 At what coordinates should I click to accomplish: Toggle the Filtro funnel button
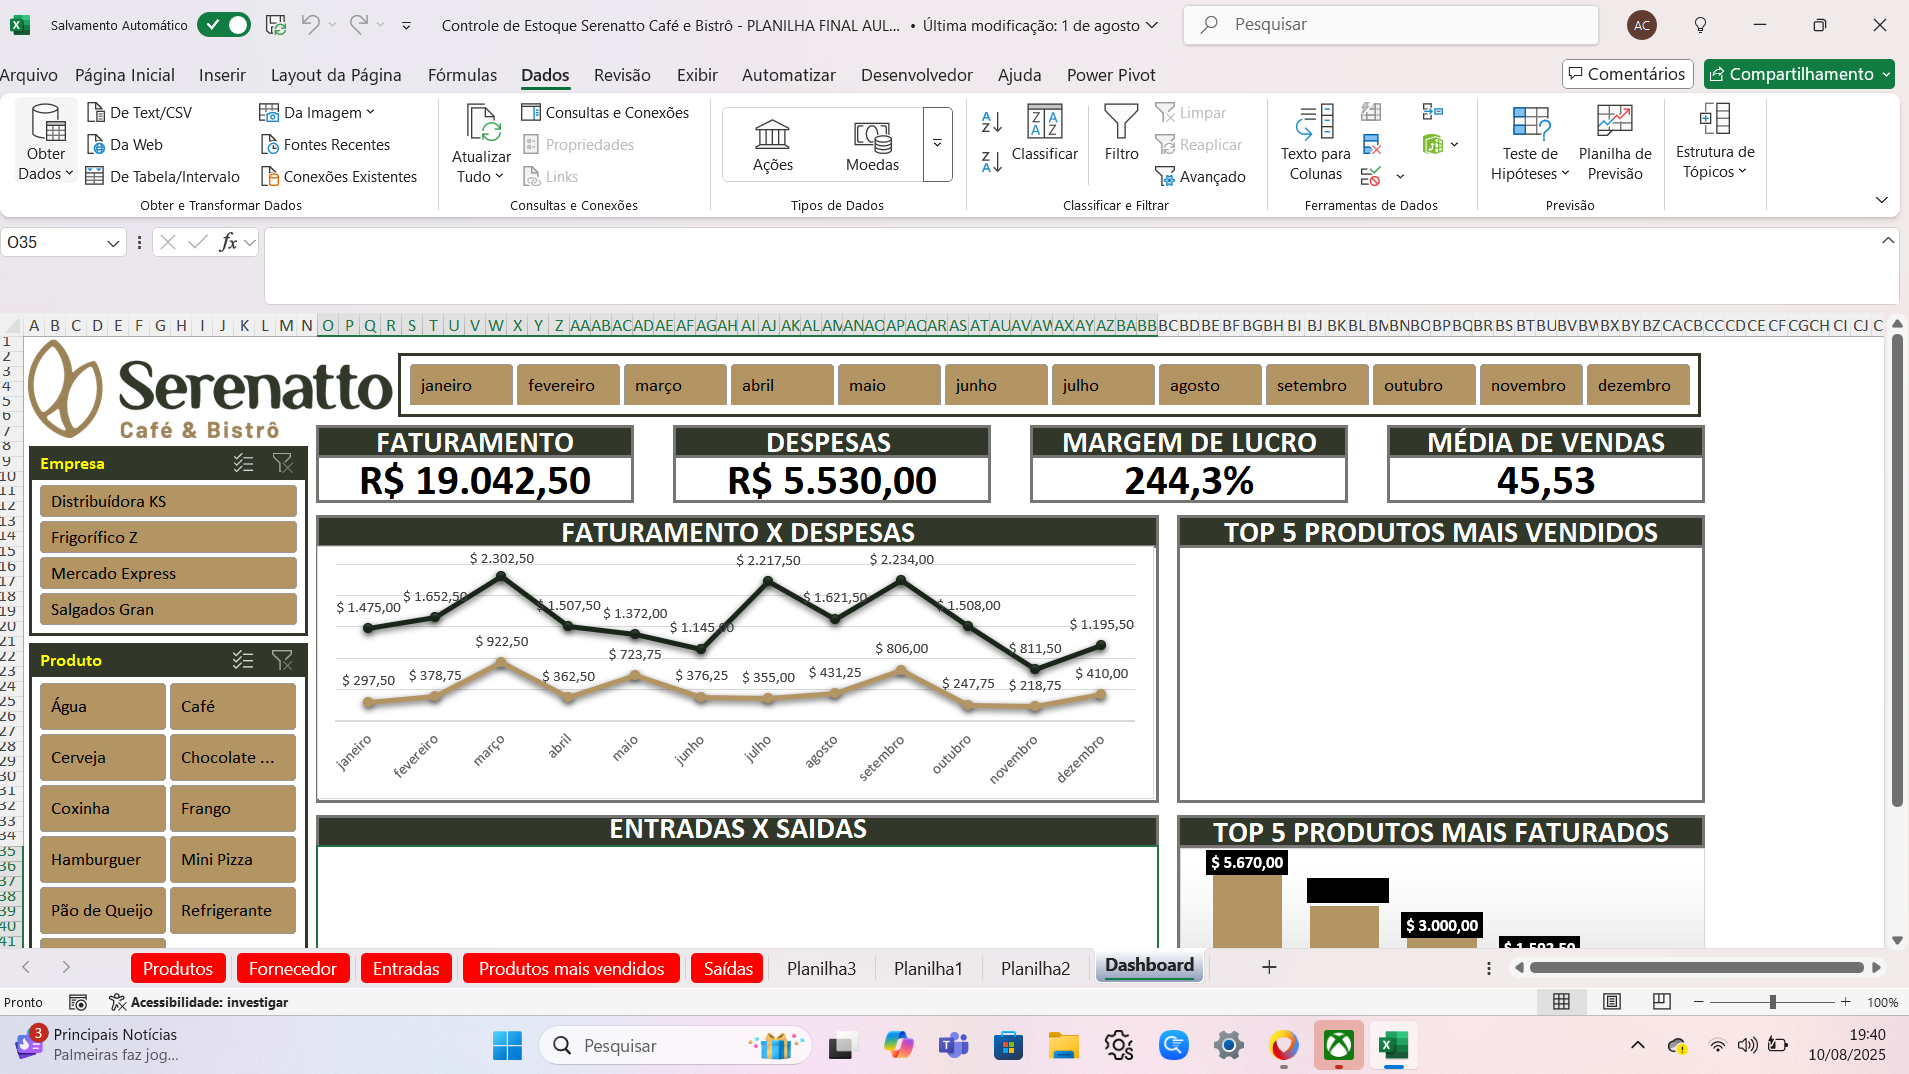pyautogui.click(x=1121, y=133)
